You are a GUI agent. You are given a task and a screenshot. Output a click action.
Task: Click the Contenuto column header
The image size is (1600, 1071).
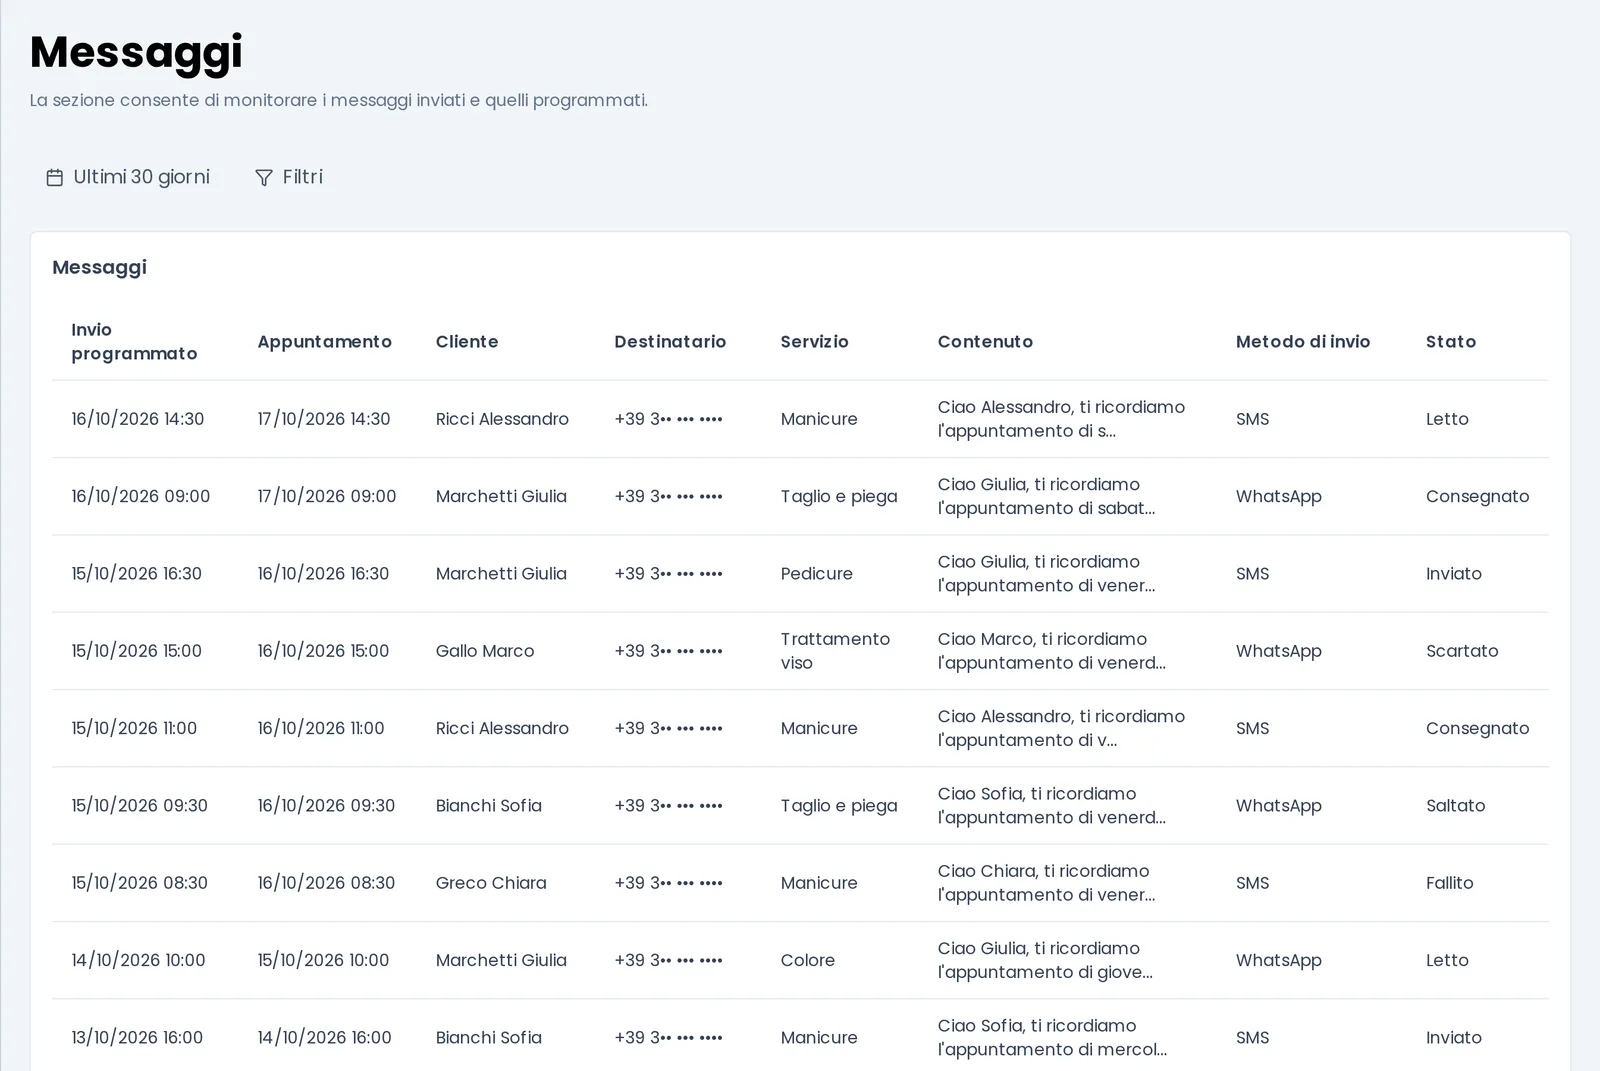pyautogui.click(x=985, y=342)
